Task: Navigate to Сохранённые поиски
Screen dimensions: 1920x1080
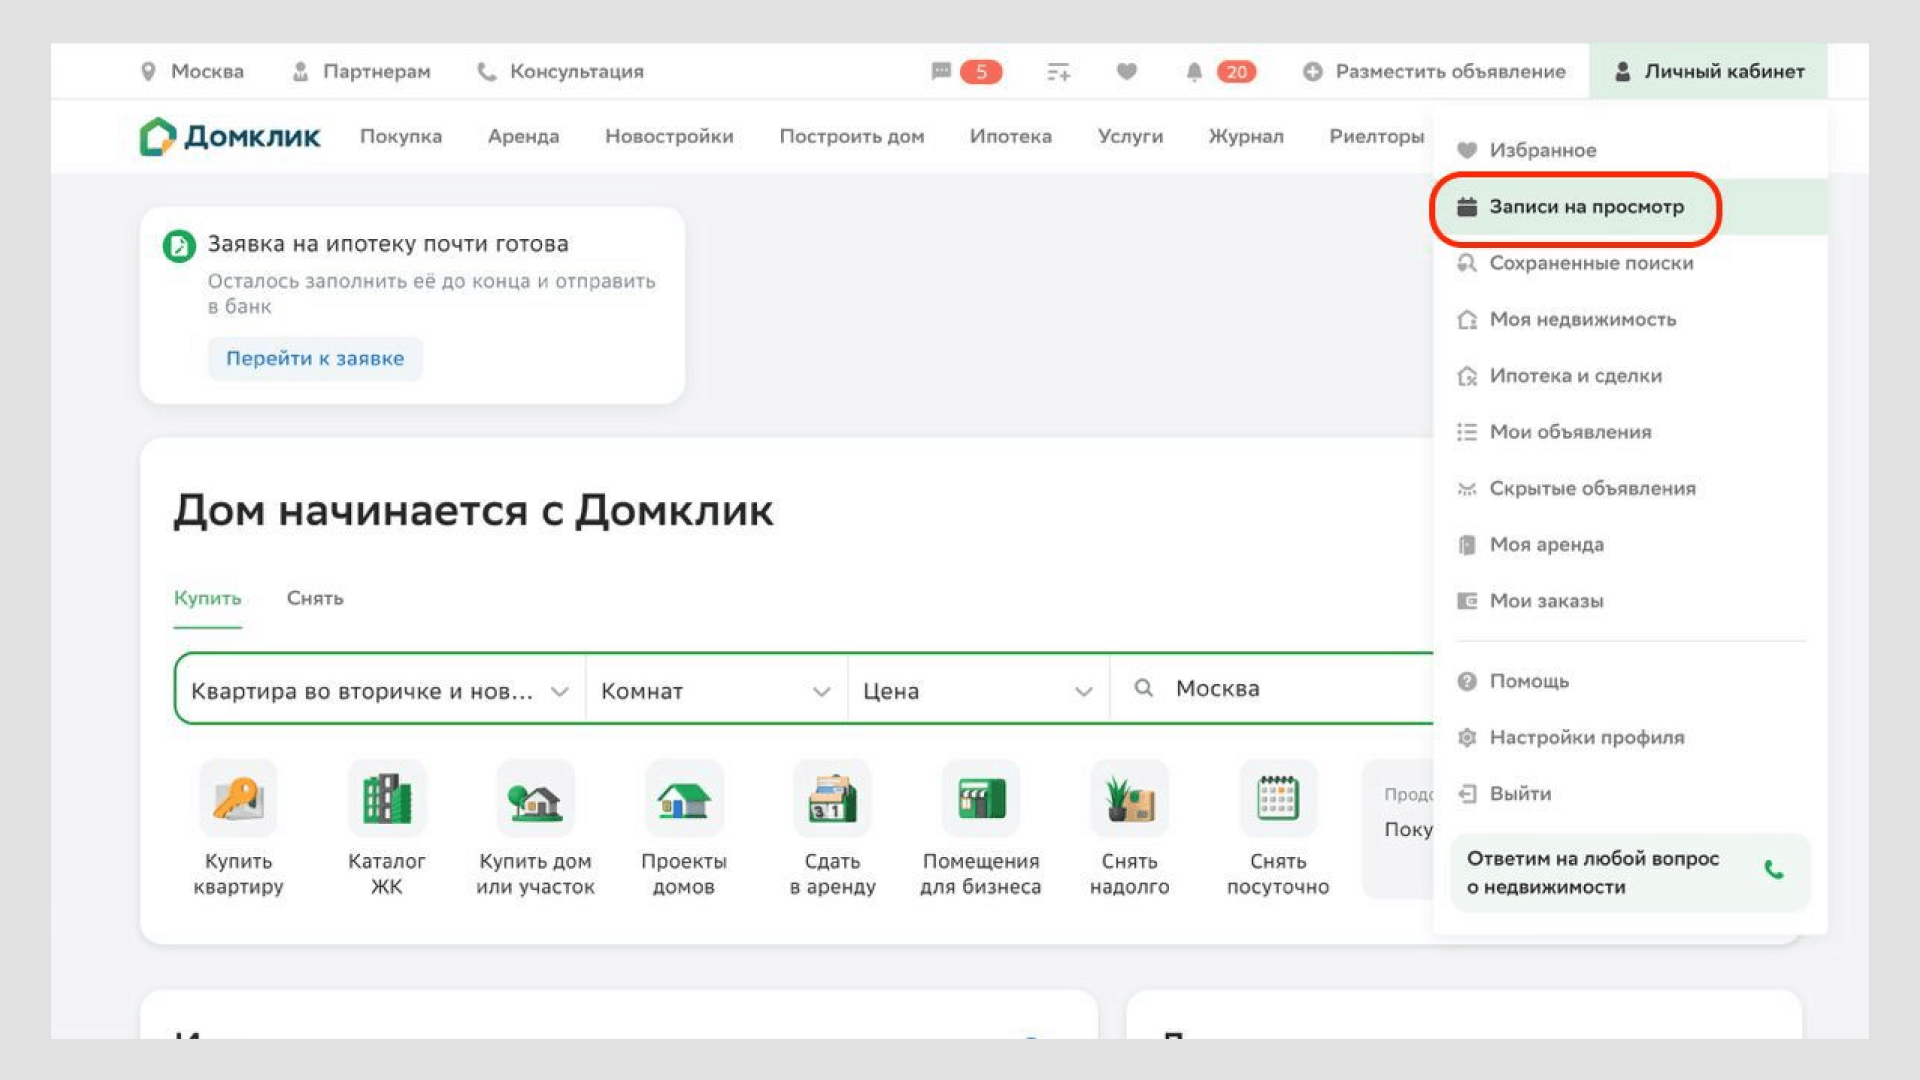Action: (1590, 262)
